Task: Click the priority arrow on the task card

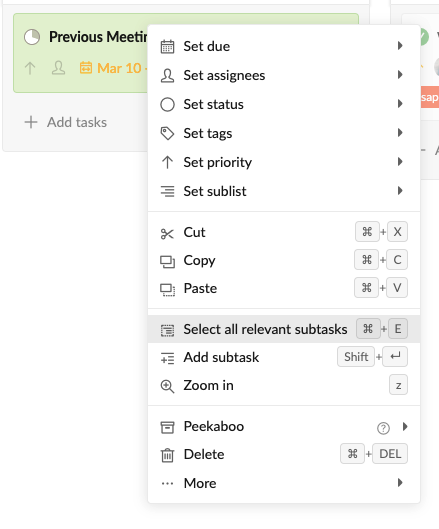Action: pyautogui.click(x=30, y=68)
